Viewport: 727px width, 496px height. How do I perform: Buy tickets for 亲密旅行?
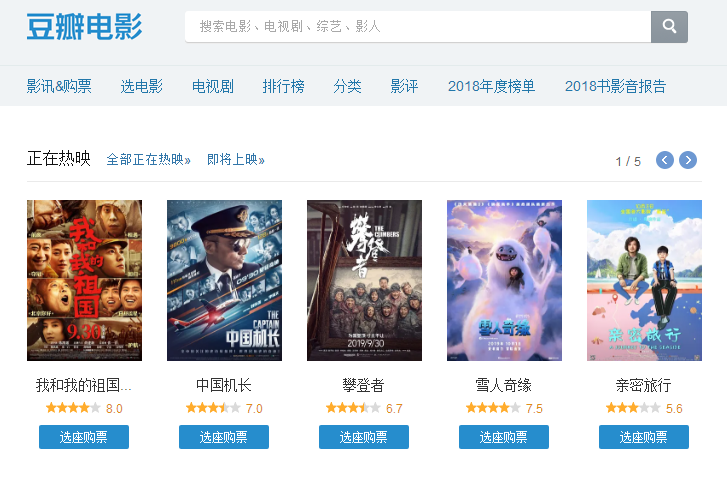[644, 437]
